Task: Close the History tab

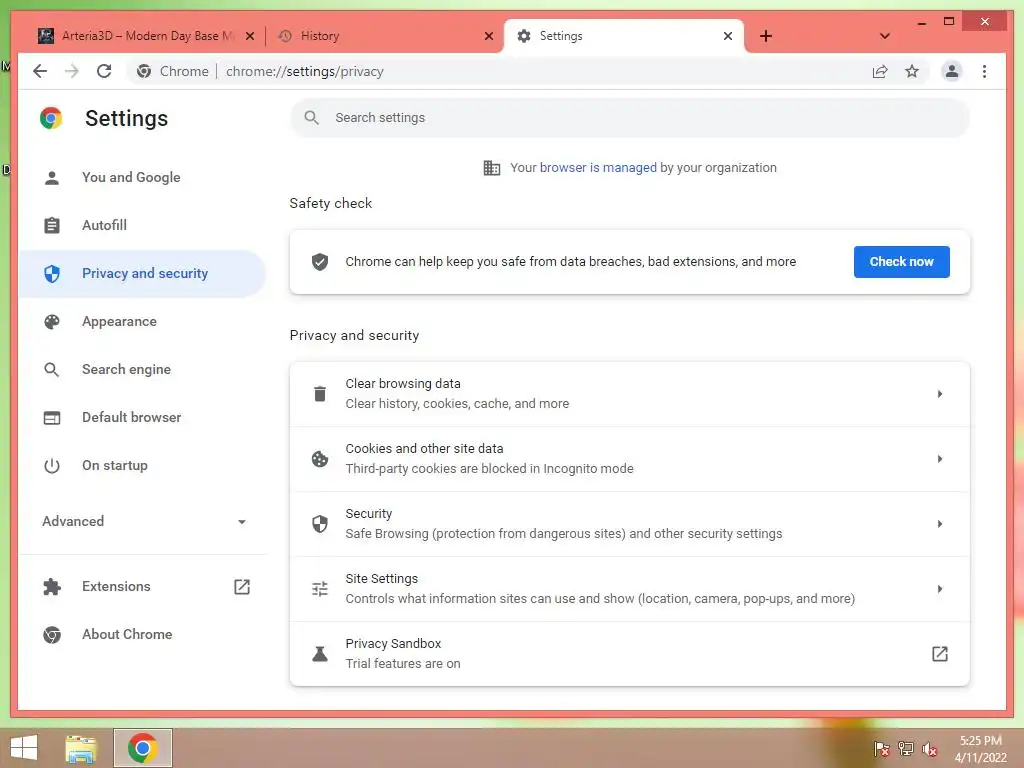Action: click(x=488, y=36)
